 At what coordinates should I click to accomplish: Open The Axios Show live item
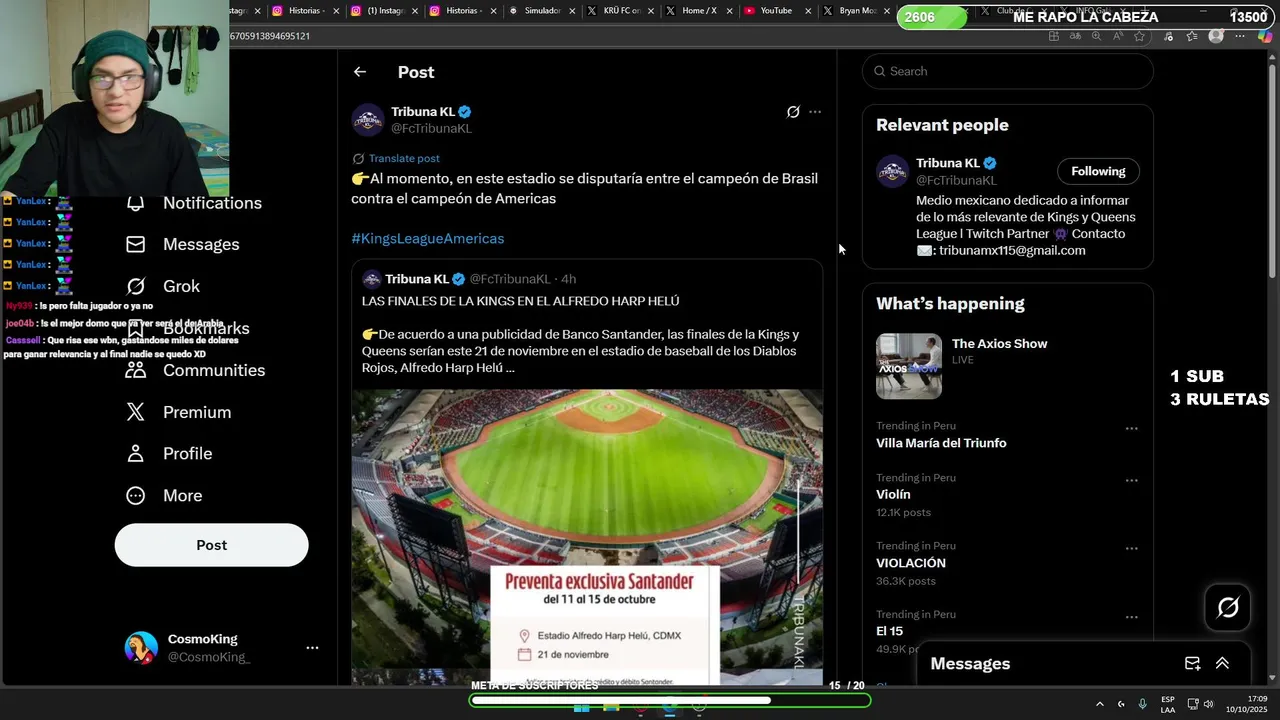point(1008,366)
